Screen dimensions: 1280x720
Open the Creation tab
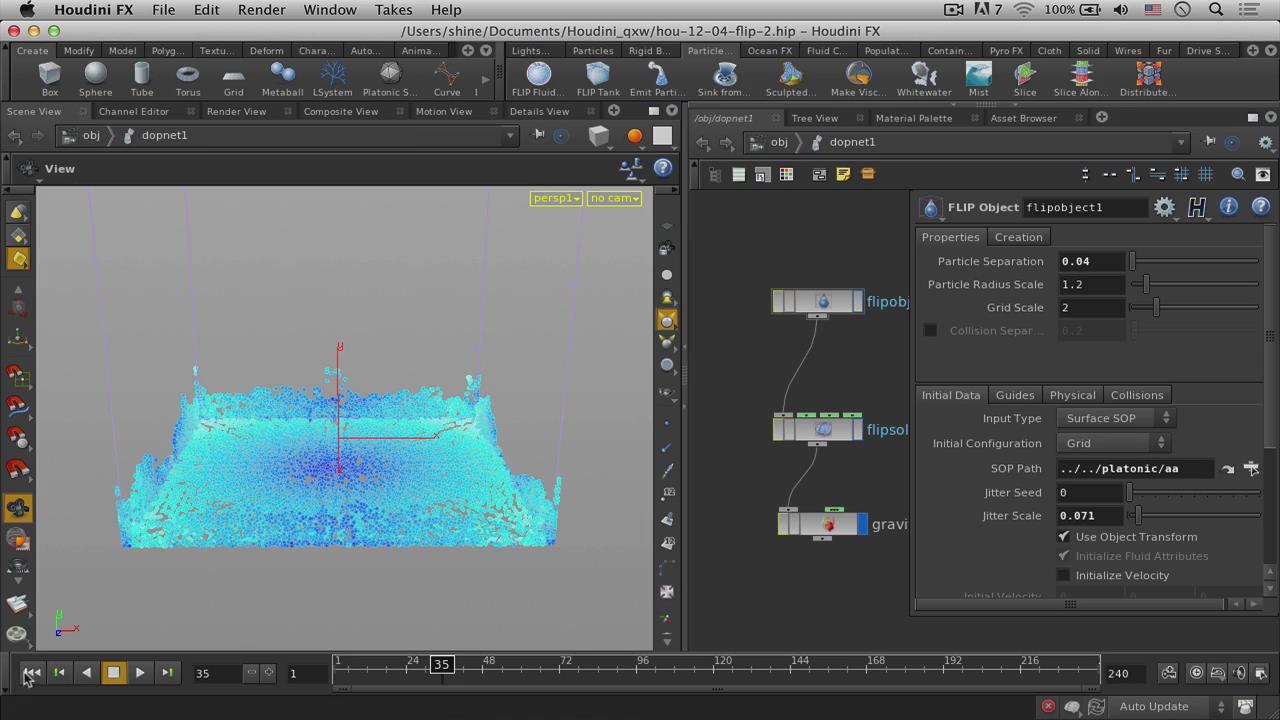pos(1018,237)
